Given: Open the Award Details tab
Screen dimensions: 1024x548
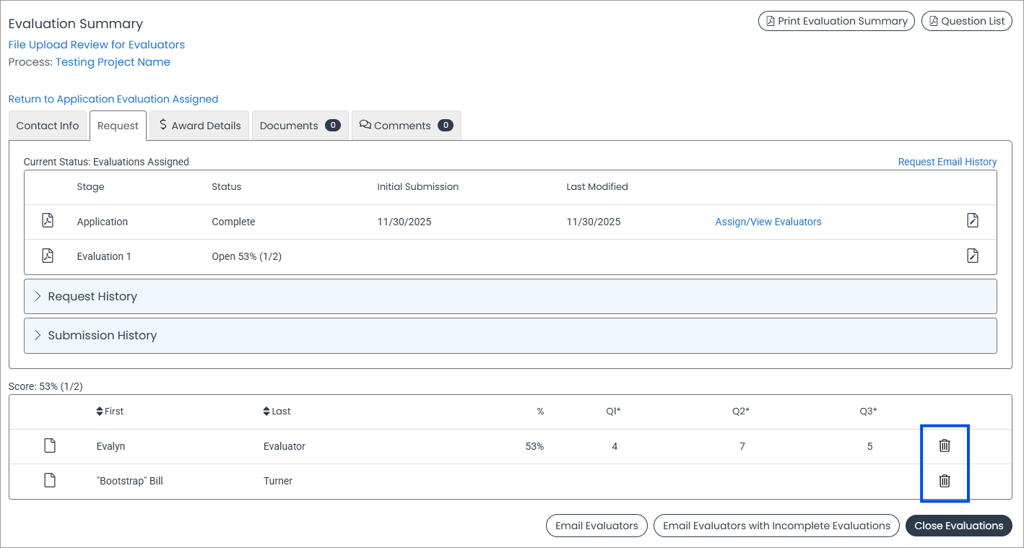Looking at the screenshot, I should pos(199,125).
